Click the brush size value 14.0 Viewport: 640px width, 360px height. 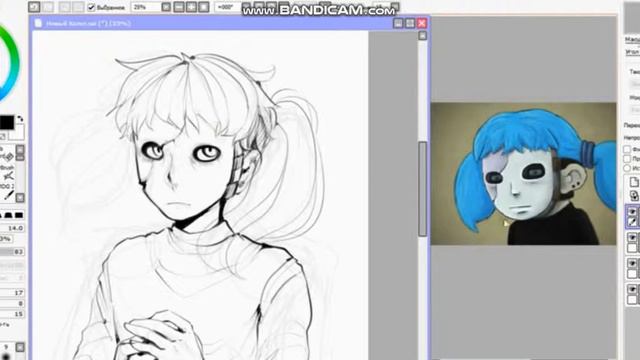point(12,228)
